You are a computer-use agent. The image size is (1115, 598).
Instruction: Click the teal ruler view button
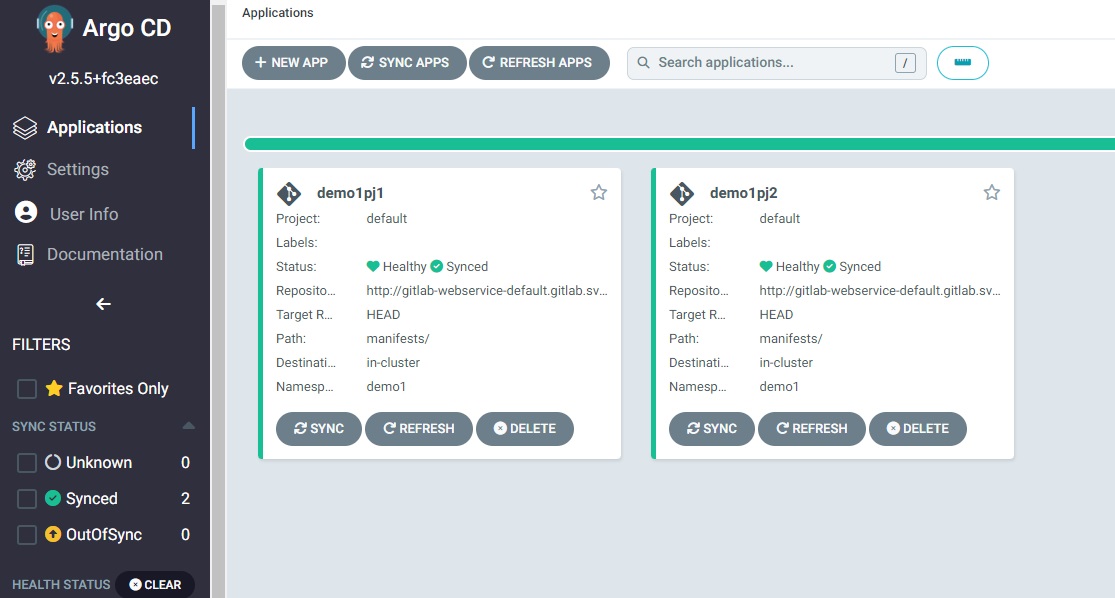963,63
